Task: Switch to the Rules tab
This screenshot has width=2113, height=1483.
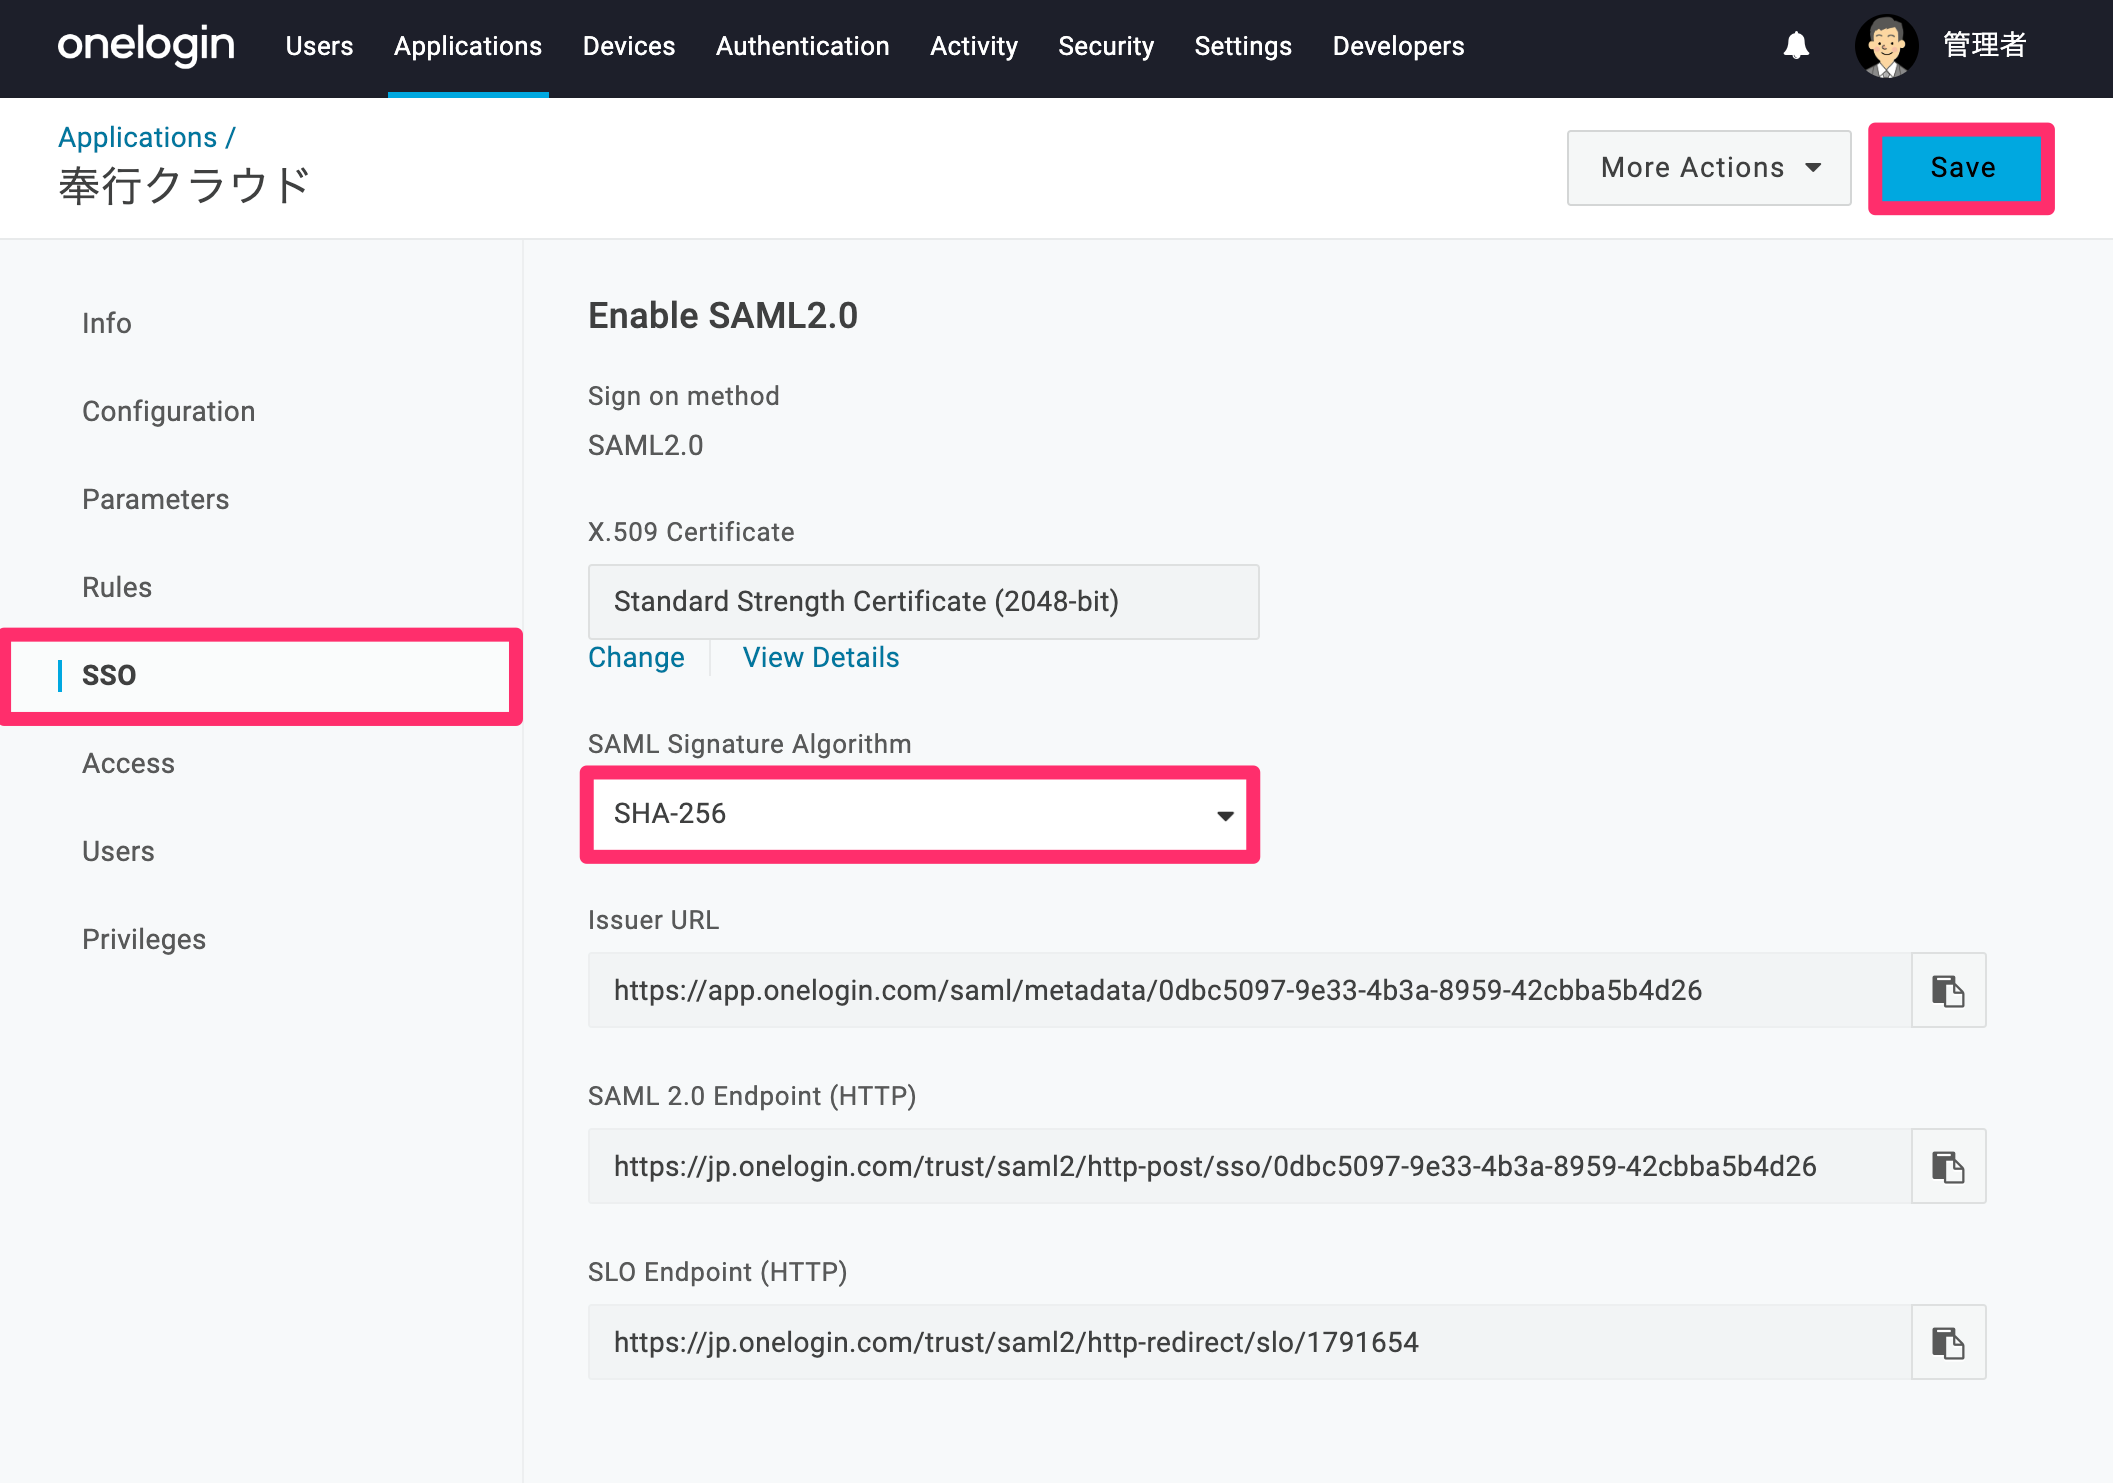Action: point(117,587)
